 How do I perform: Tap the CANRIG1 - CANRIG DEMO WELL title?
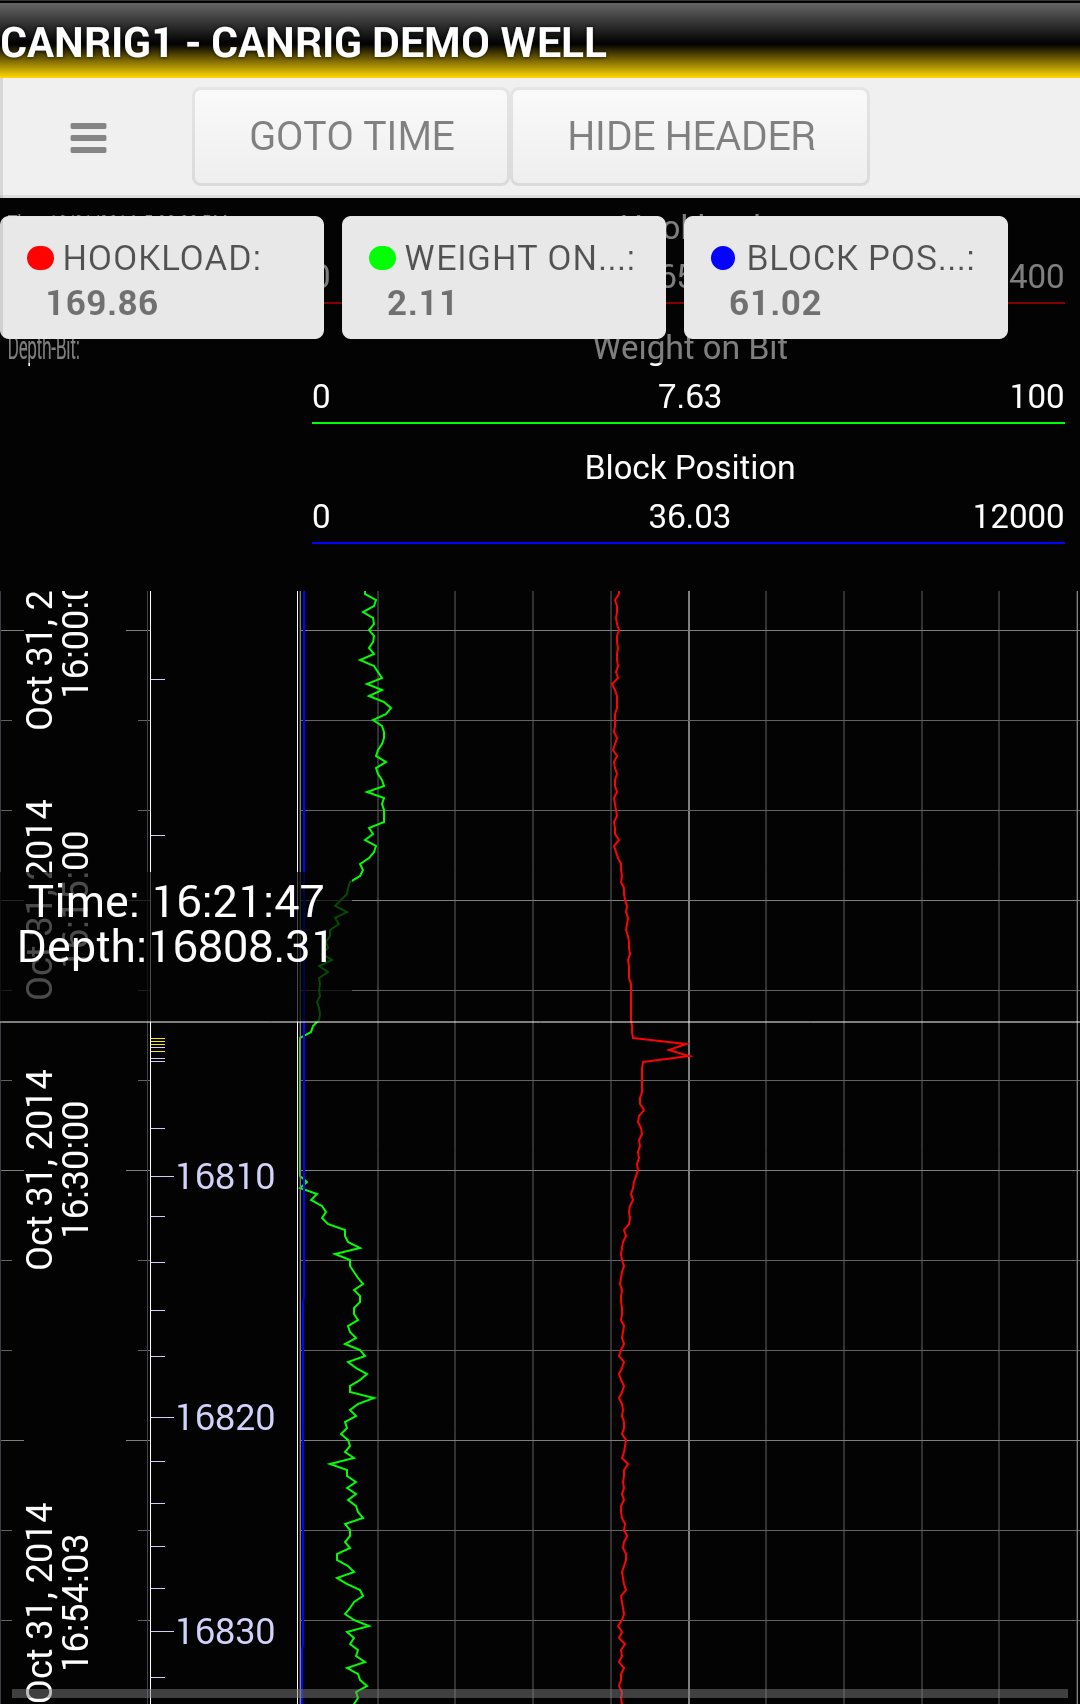pyautogui.click(x=304, y=43)
